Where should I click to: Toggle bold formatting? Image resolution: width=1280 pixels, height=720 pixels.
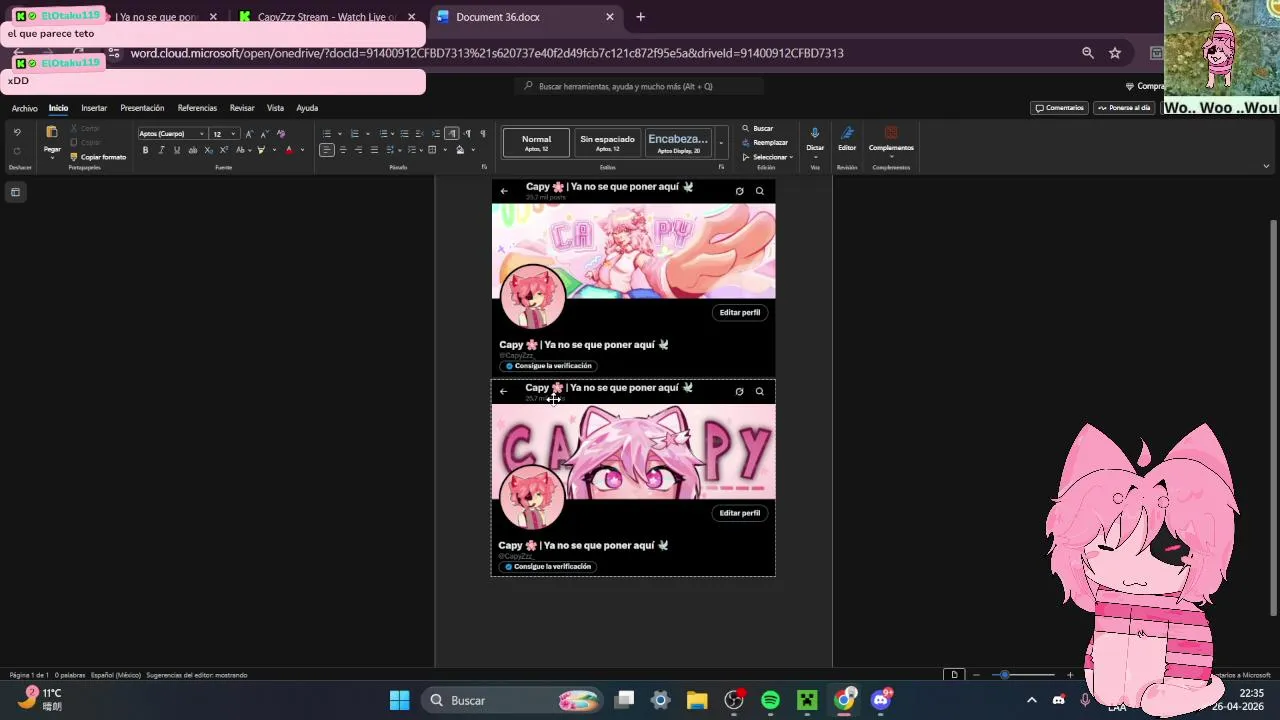tap(145, 150)
